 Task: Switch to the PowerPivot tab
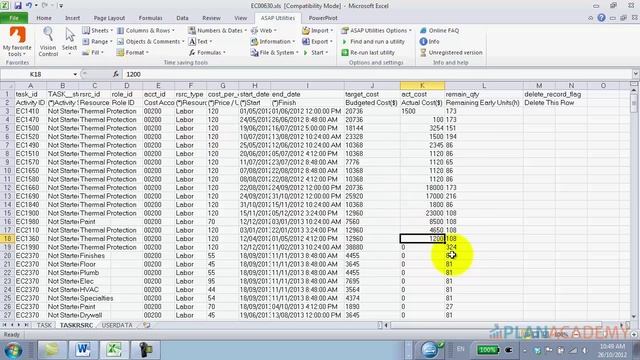click(x=322, y=18)
